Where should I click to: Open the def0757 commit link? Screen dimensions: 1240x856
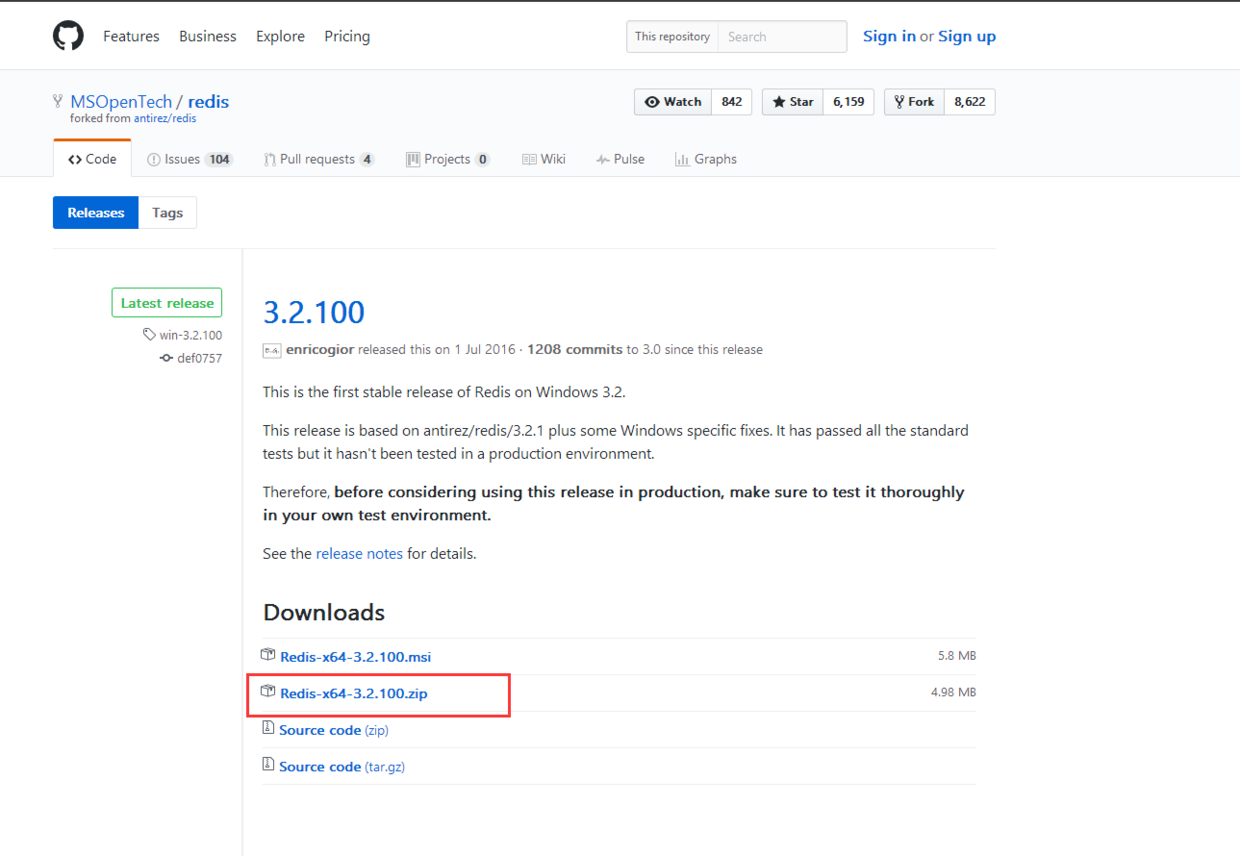click(x=200, y=358)
